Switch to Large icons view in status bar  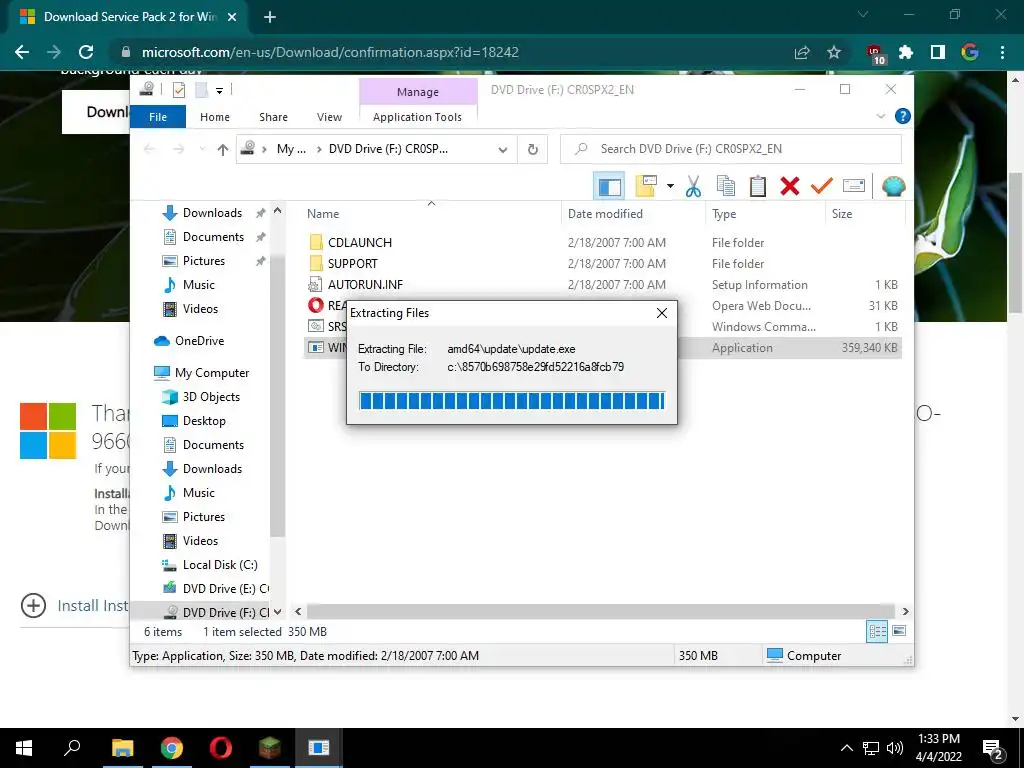tap(899, 631)
